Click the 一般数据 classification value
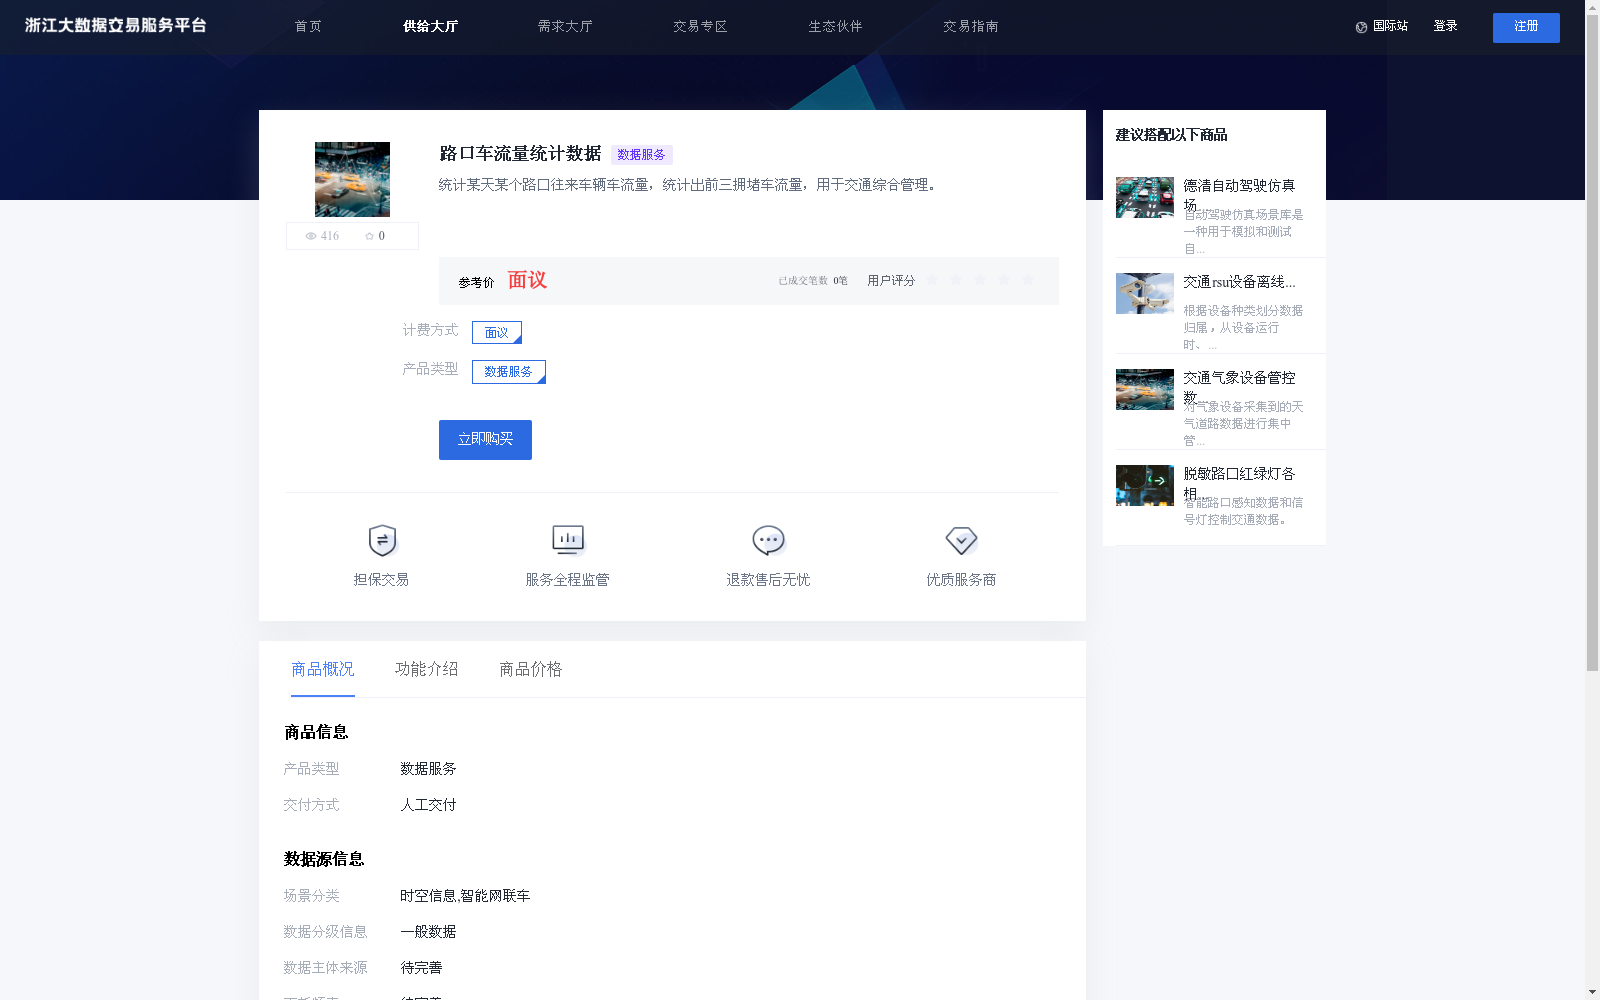1600x1000 pixels. coord(428,932)
